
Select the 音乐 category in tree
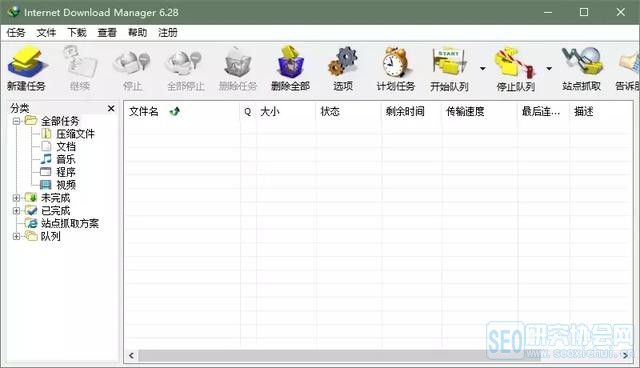tap(65, 159)
